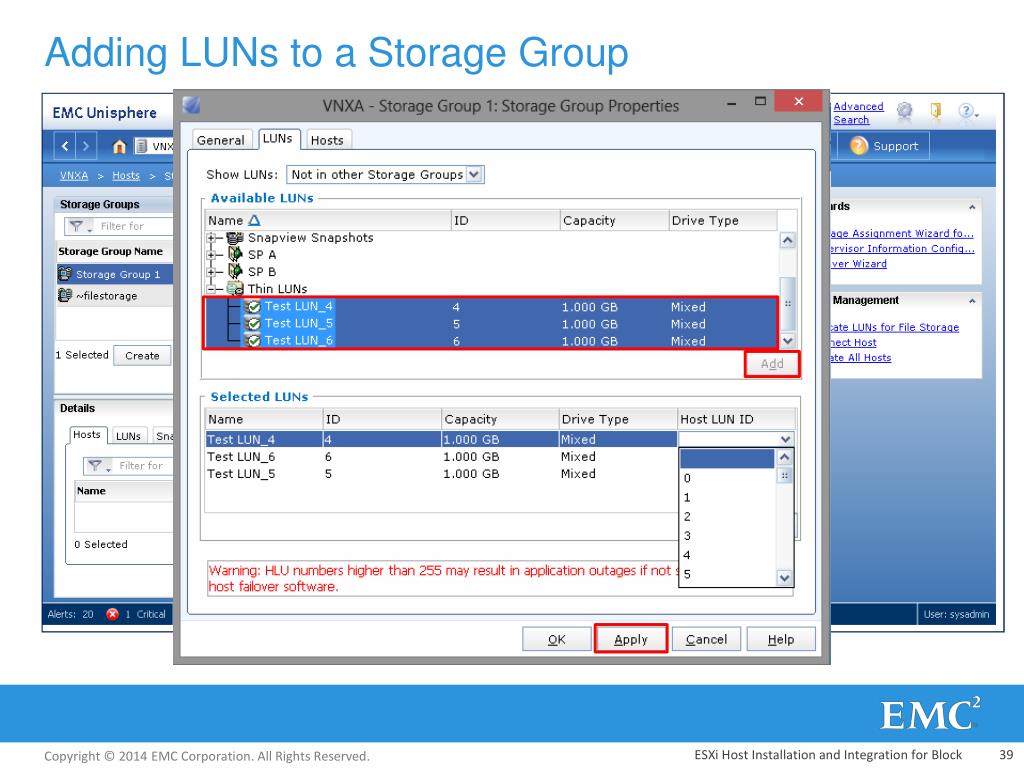This screenshot has width=1024, height=768.
Task: Click the Capacity column header in Selected LUNs
Action: 500,419
